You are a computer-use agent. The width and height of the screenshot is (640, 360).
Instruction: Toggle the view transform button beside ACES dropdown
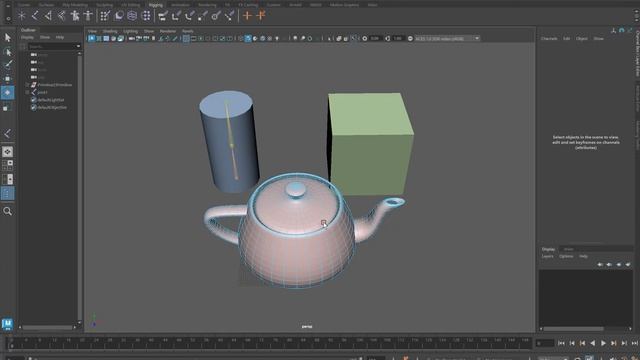pyautogui.click(x=410, y=38)
